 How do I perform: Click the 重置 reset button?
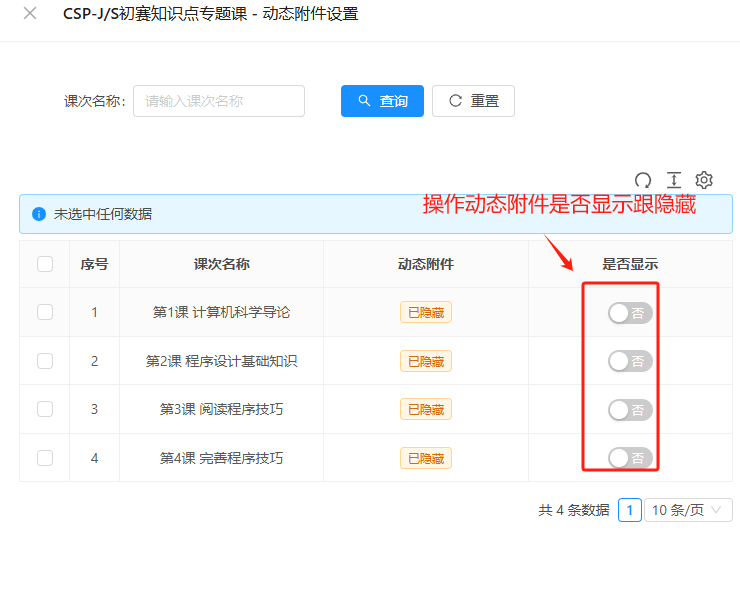pyautogui.click(x=473, y=101)
